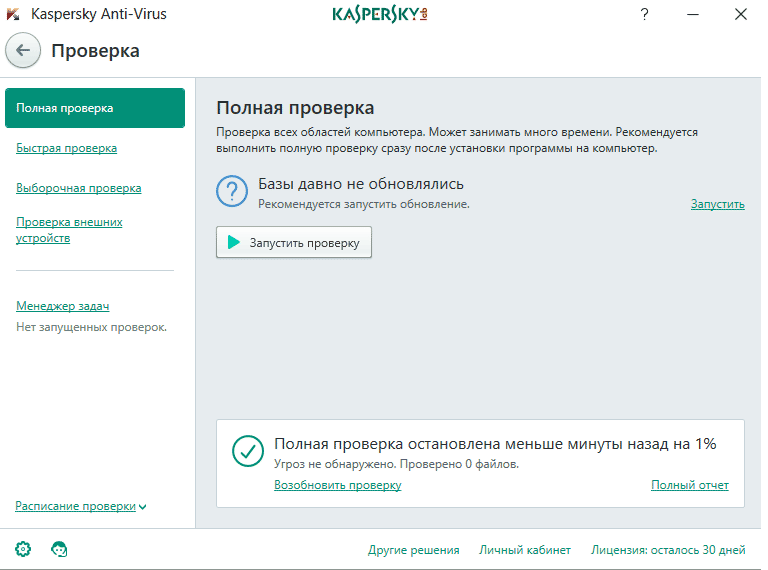Screen dimensions: 768x570
Task: Click the Kaspersky app logo icon
Action: (13, 14)
